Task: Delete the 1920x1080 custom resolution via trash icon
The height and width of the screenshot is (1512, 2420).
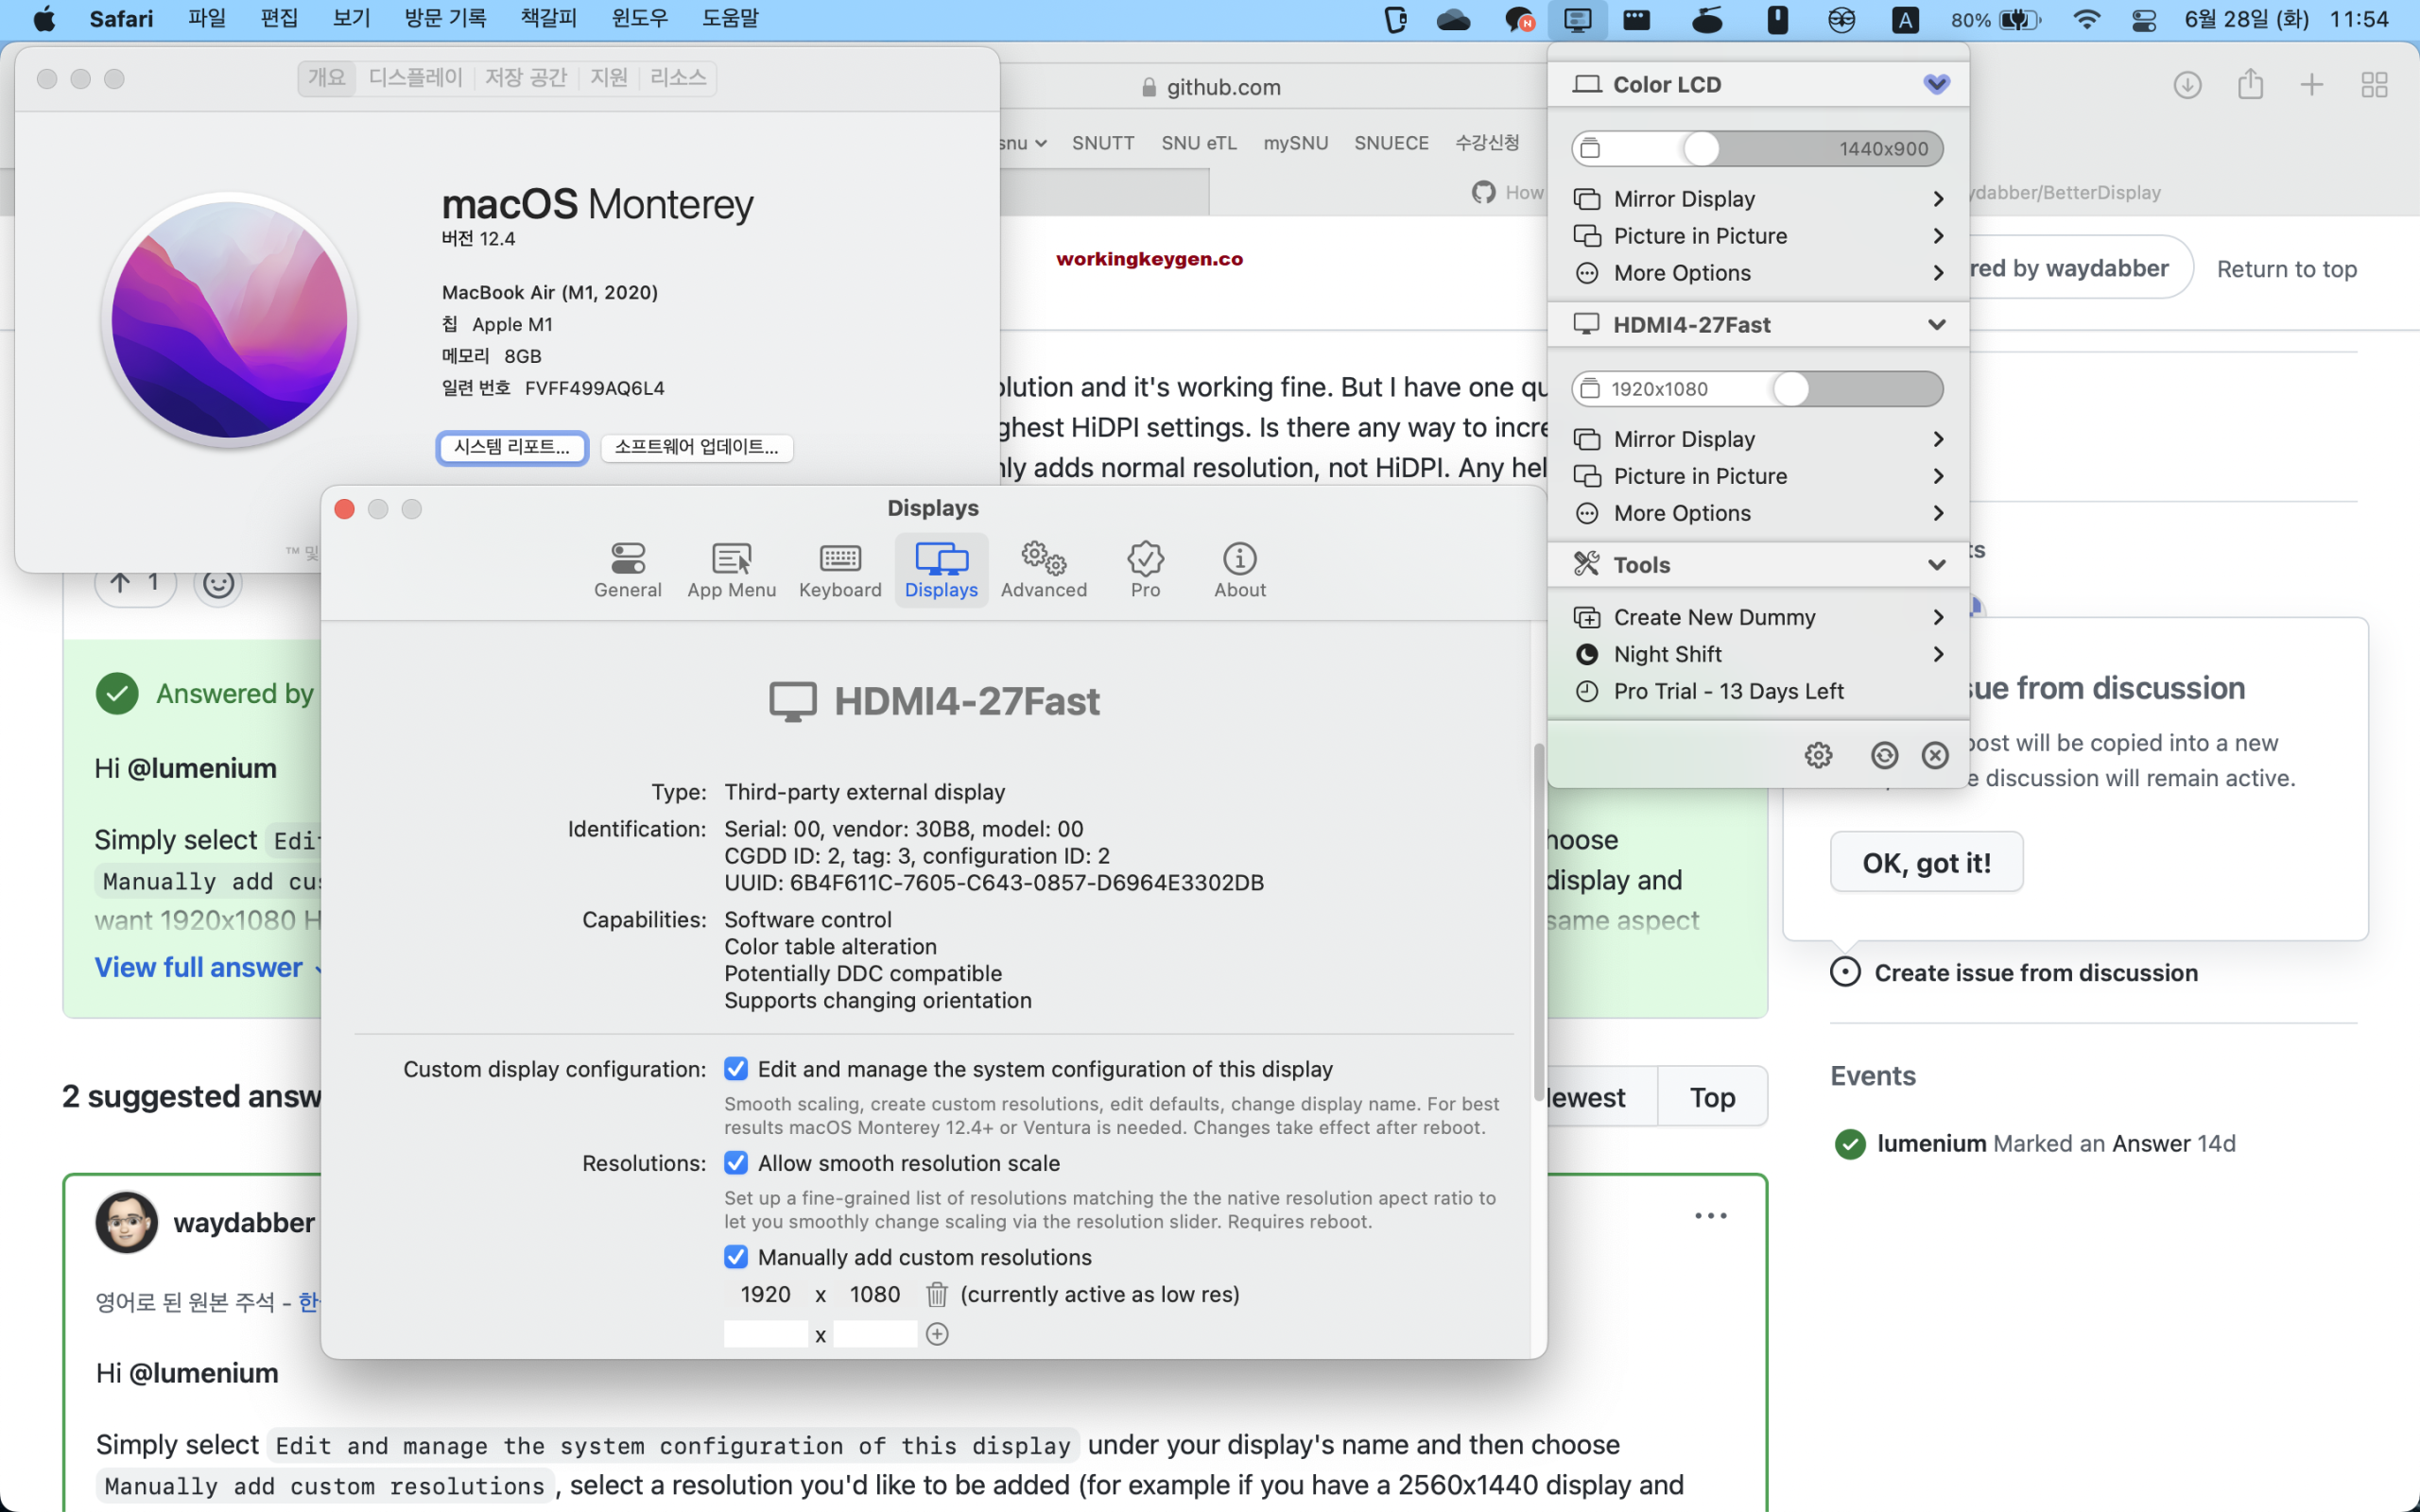Action: click(937, 1293)
